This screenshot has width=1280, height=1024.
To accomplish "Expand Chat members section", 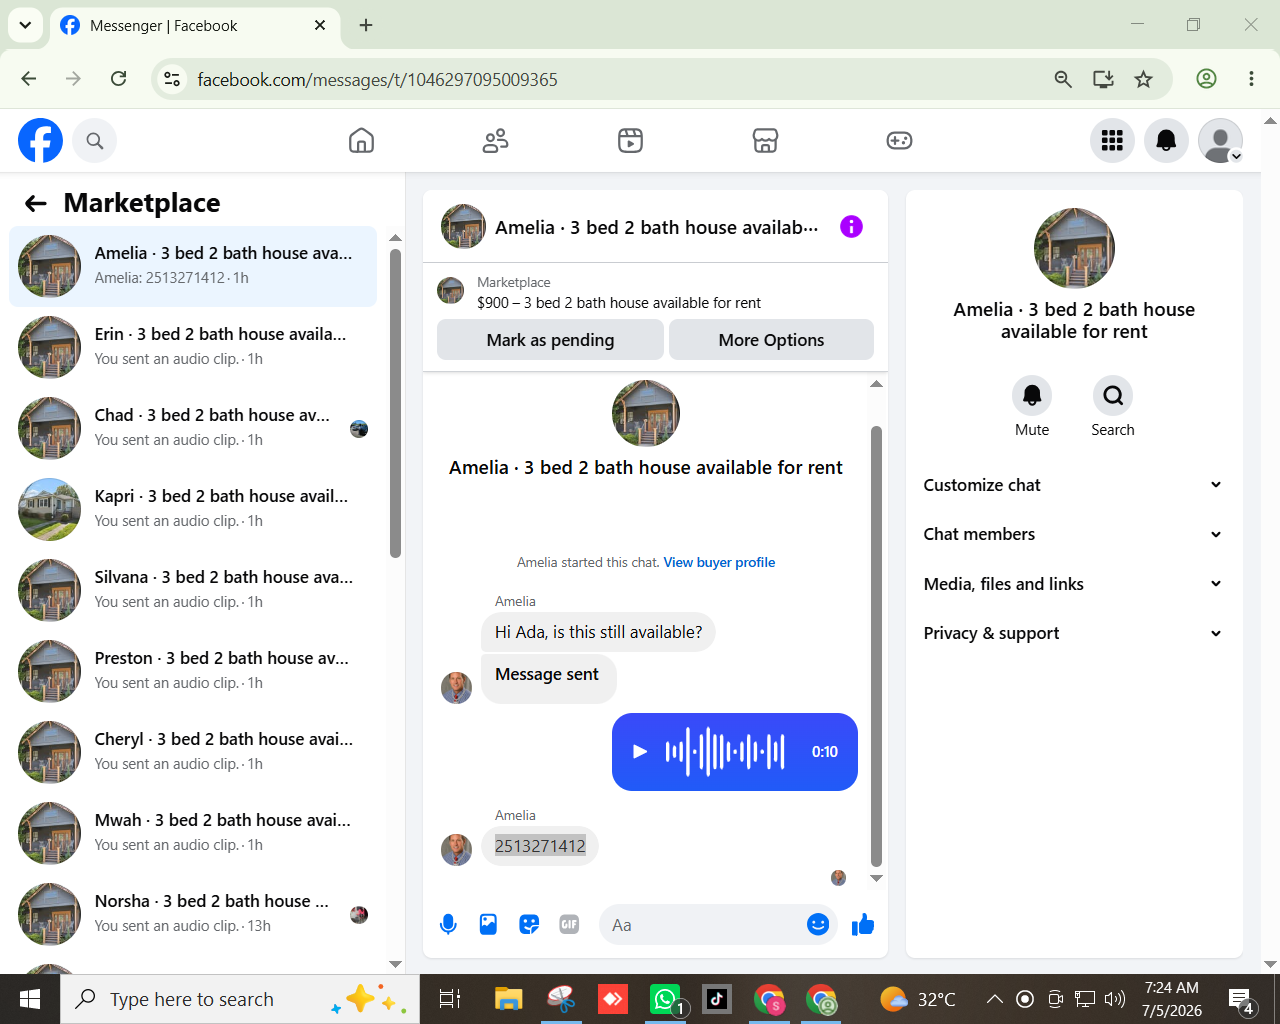I will click(x=1073, y=534).
